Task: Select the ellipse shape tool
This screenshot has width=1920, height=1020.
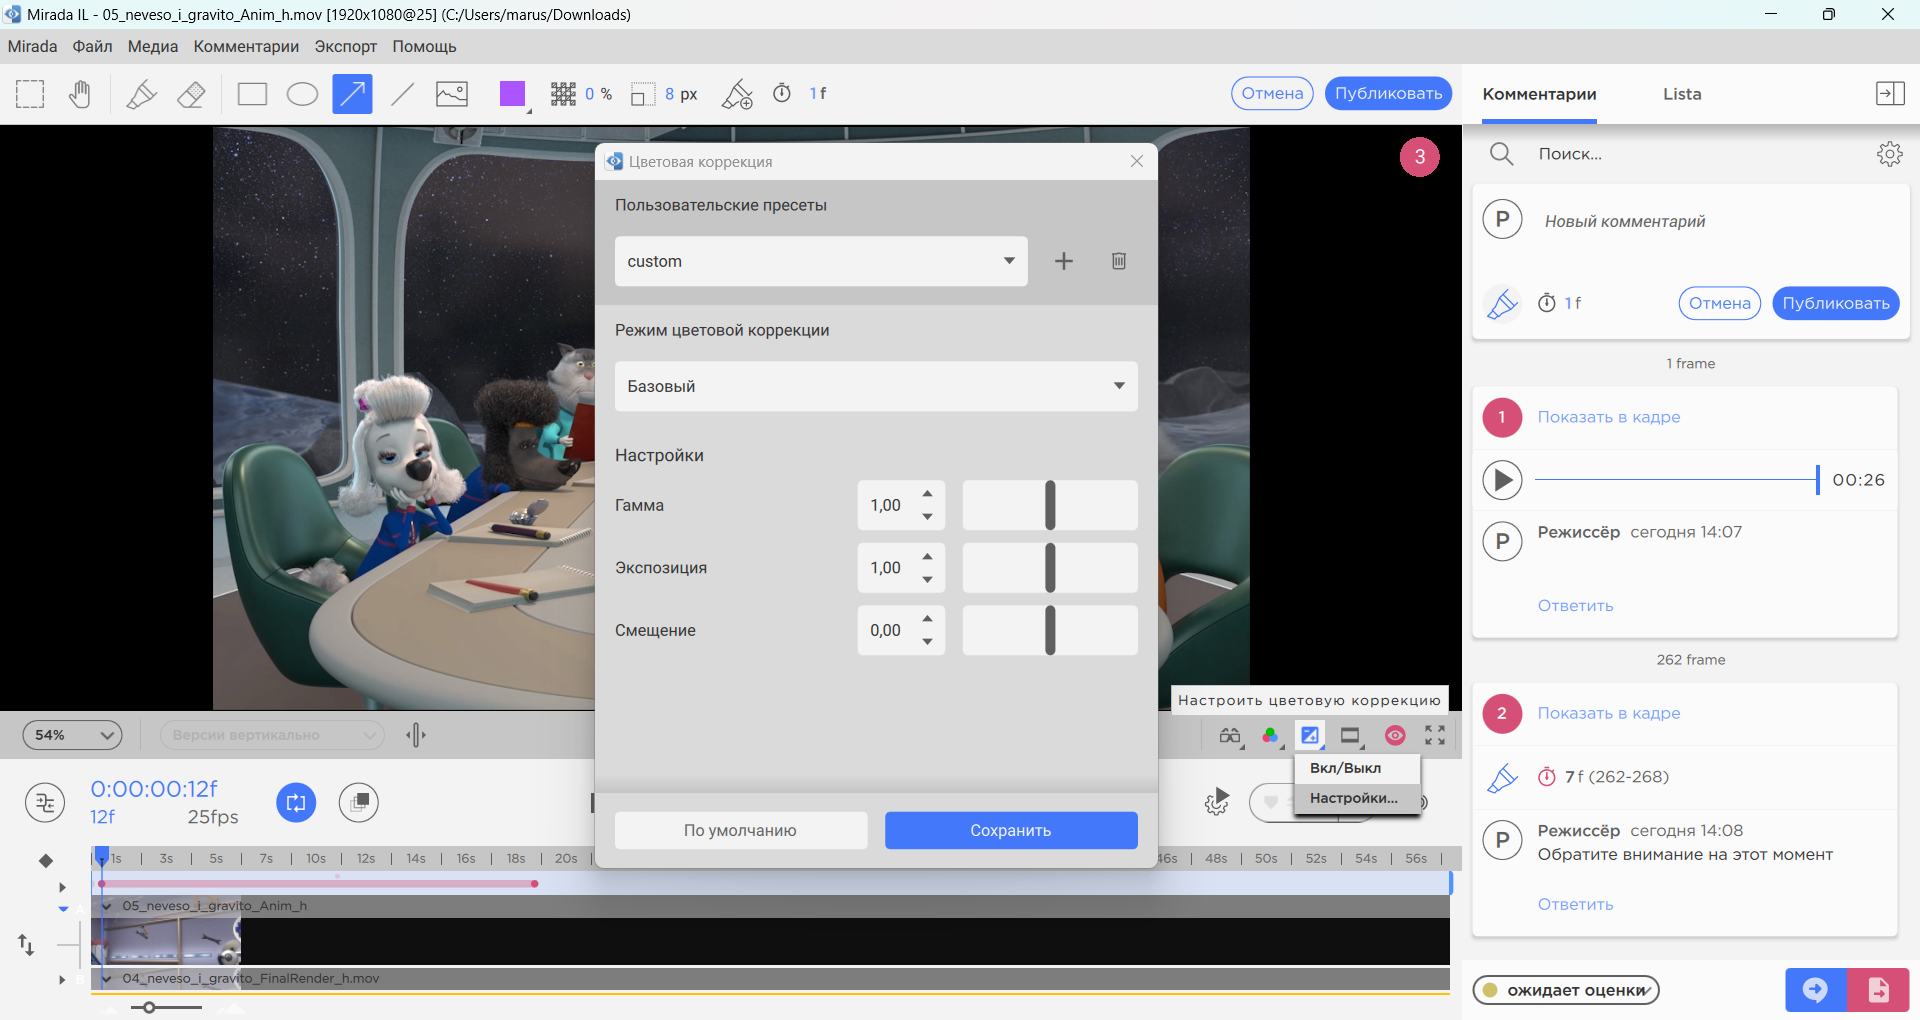Action: pos(302,94)
